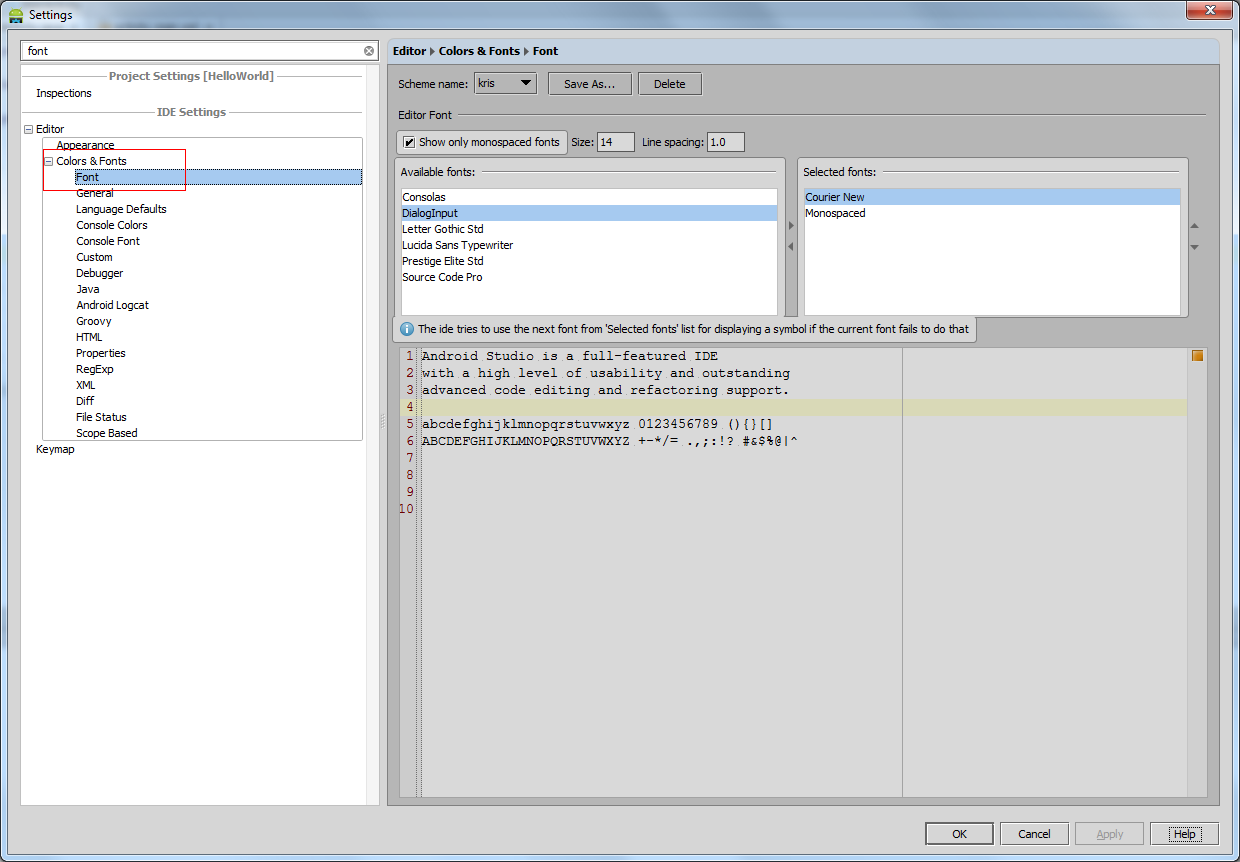Click the blue info icon in tooltip

click(x=407, y=329)
